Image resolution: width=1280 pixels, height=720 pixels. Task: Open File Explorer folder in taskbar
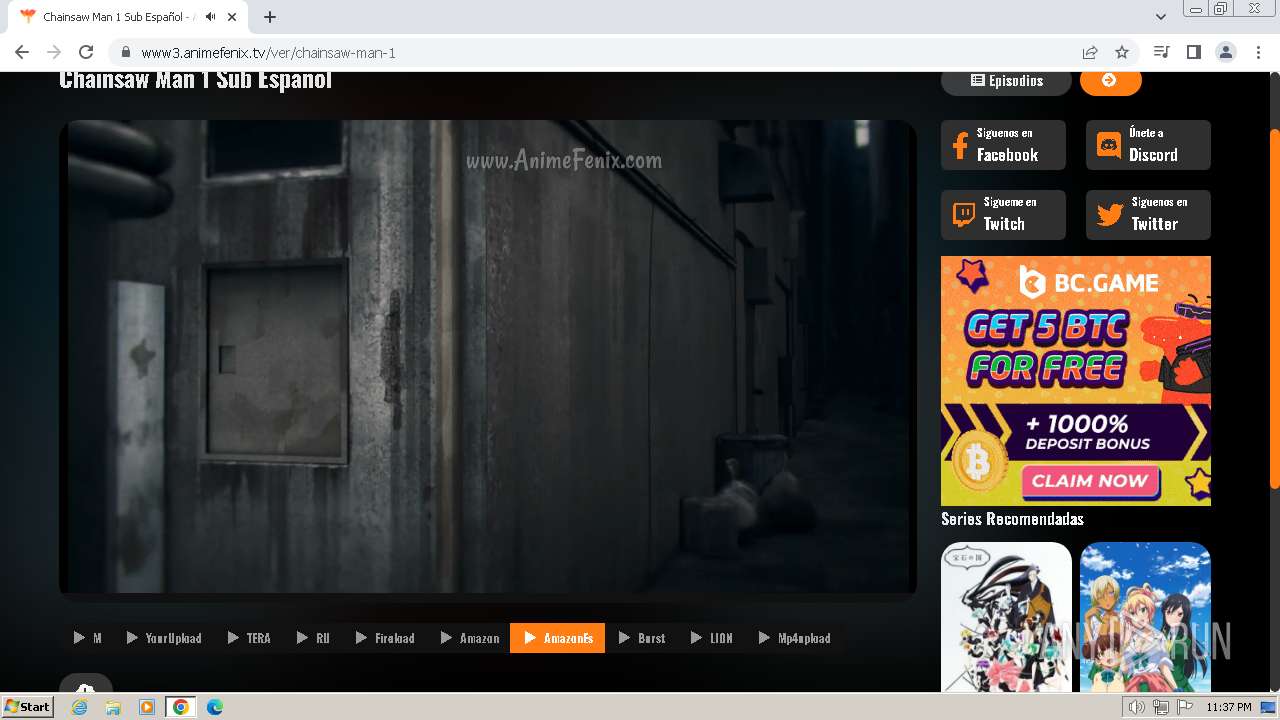pyautogui.click(x=113, y=707)
